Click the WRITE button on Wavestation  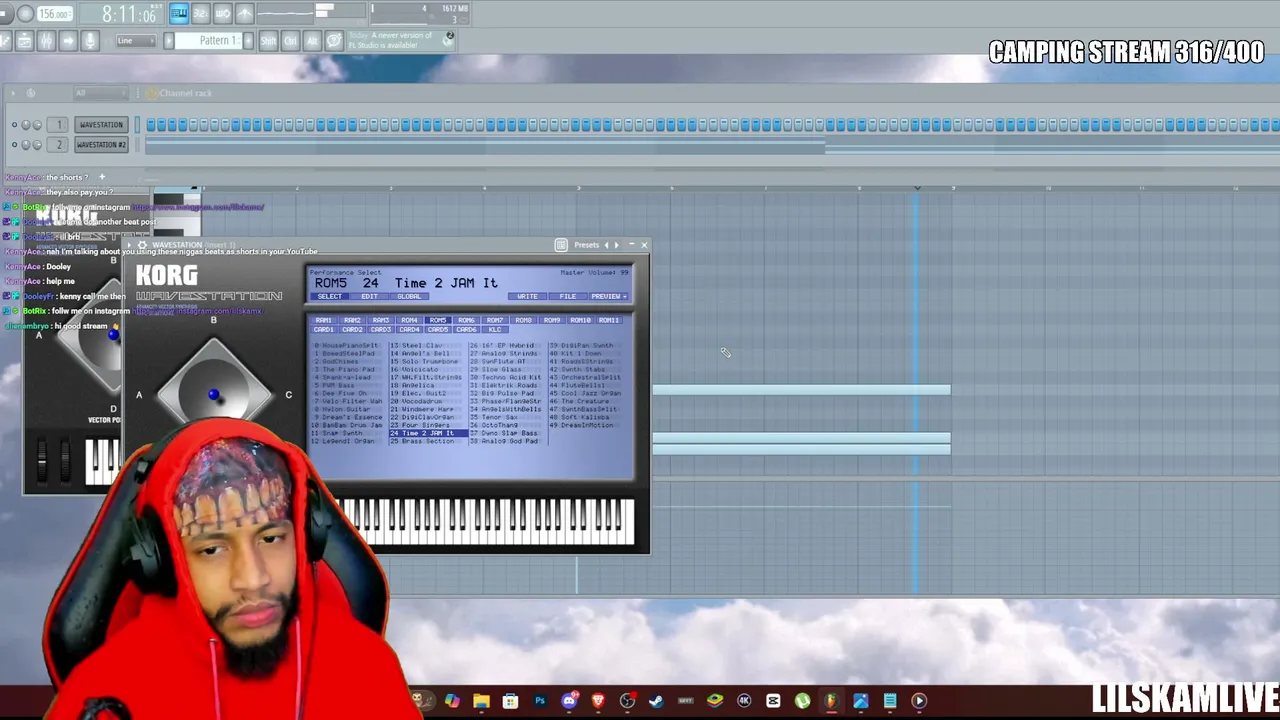coord(527,297)
